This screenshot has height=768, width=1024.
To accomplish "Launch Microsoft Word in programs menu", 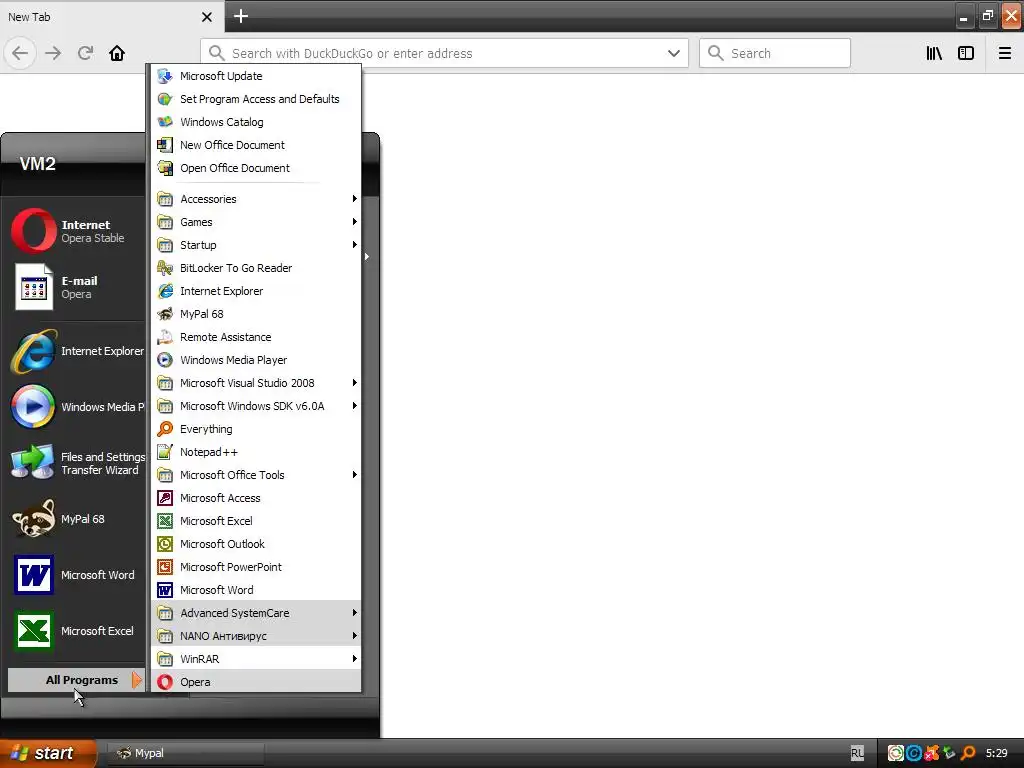I will (256, 590).
